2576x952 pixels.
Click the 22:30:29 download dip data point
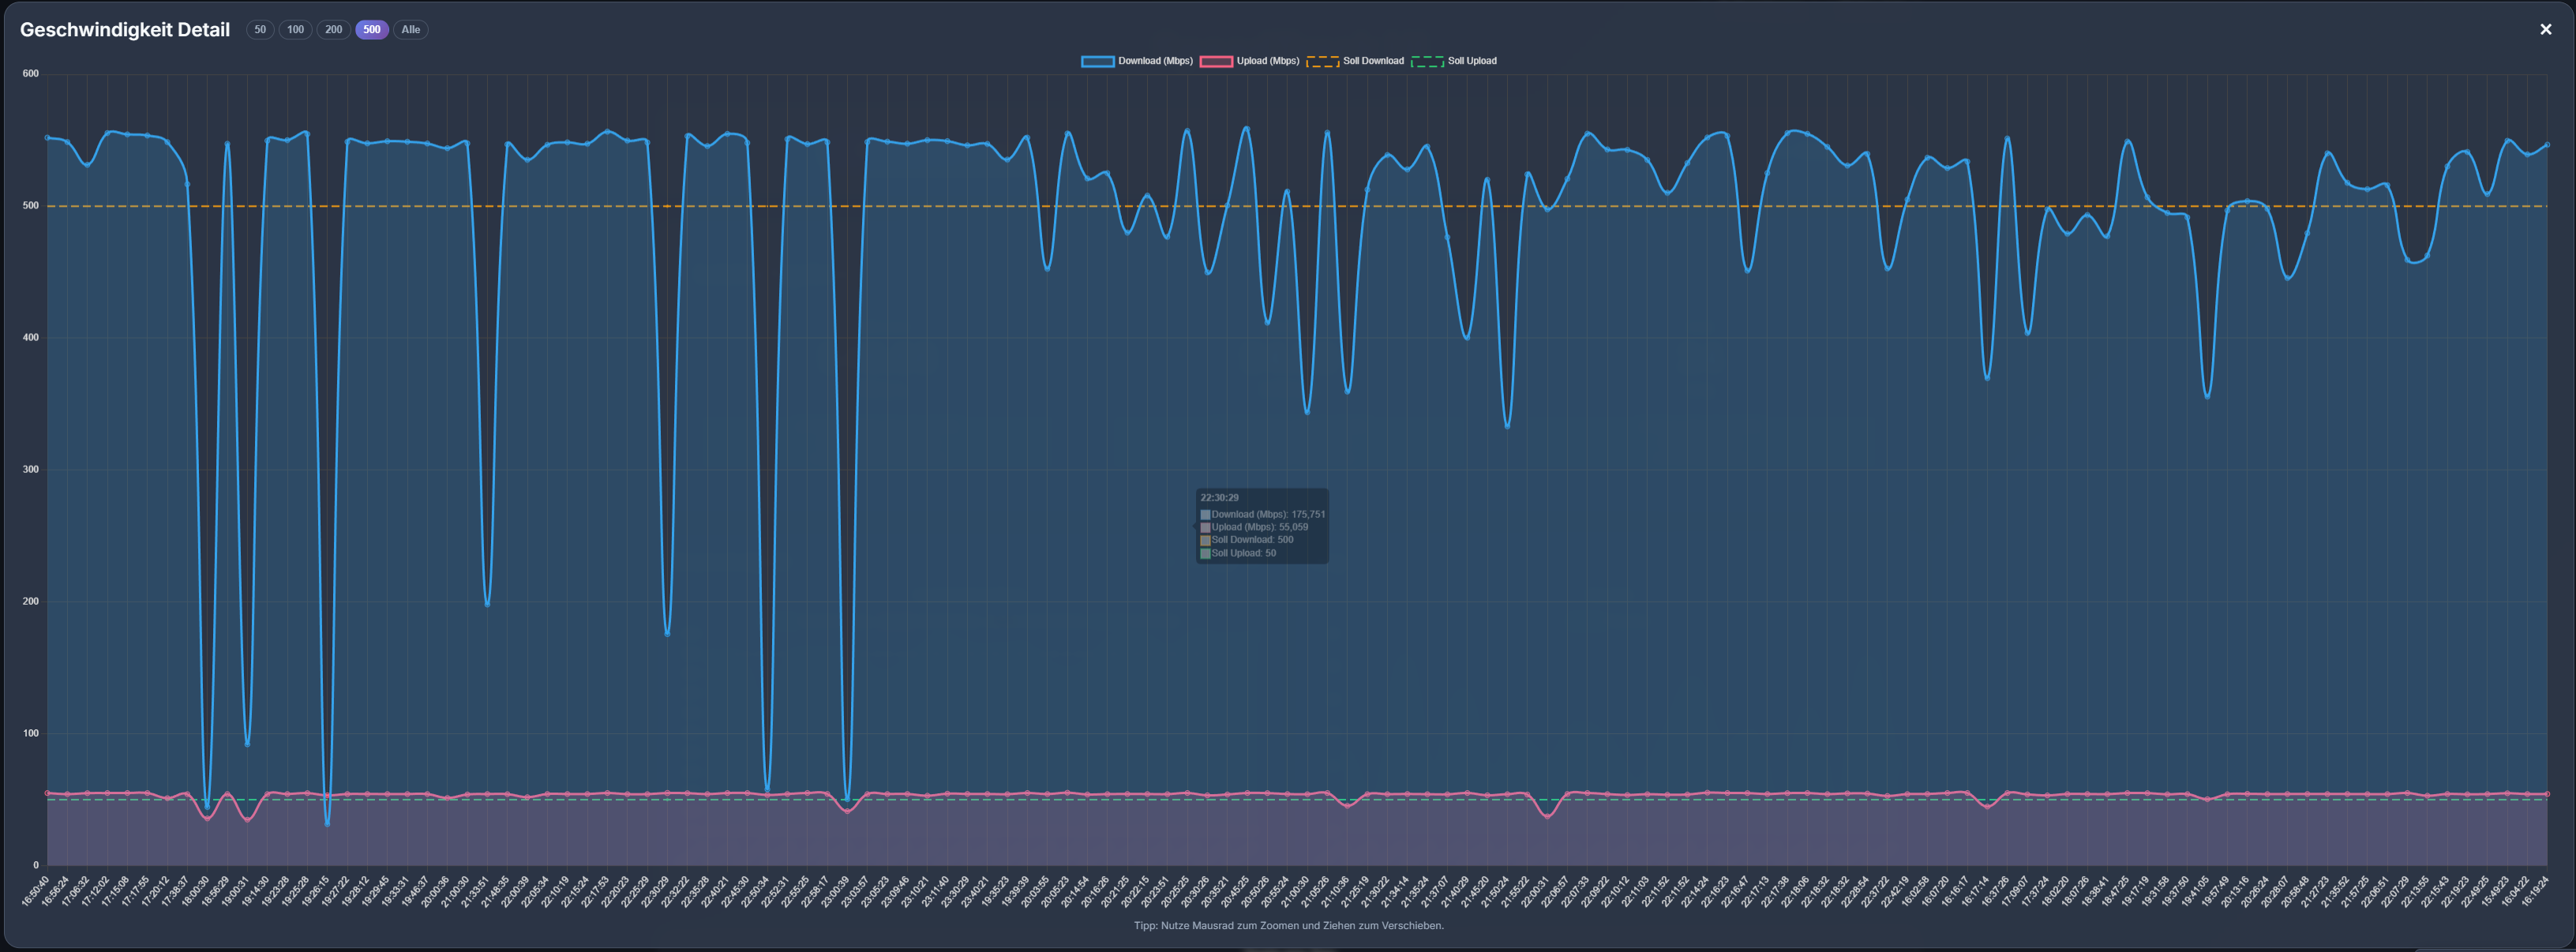(667, 634)
